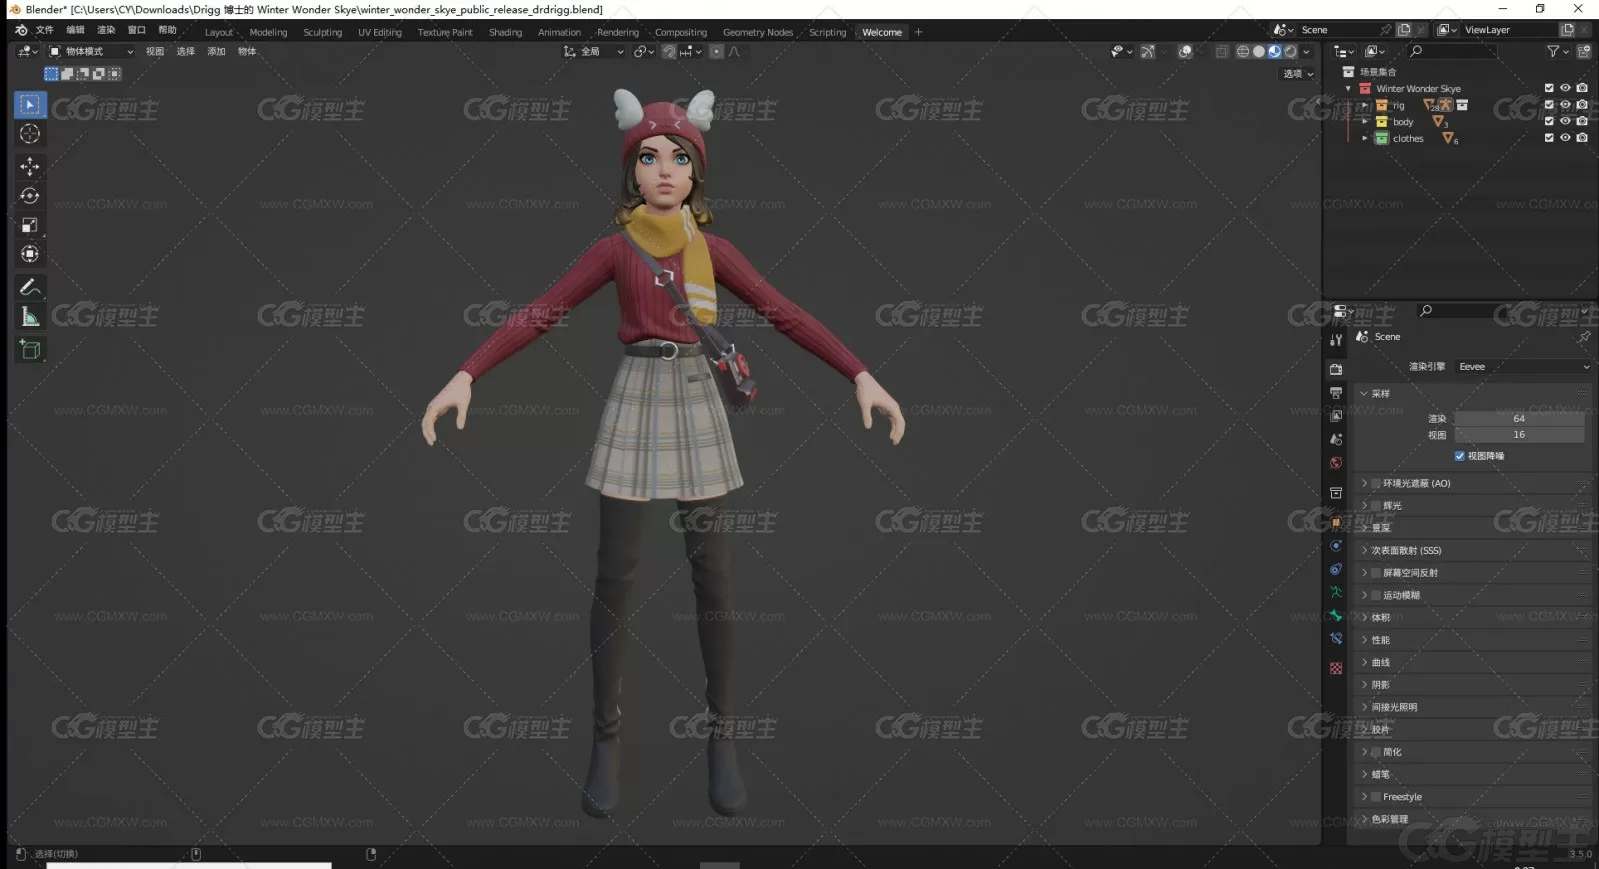Select the Move tool
Screen dimensions: 1599x869
point(30,166)
